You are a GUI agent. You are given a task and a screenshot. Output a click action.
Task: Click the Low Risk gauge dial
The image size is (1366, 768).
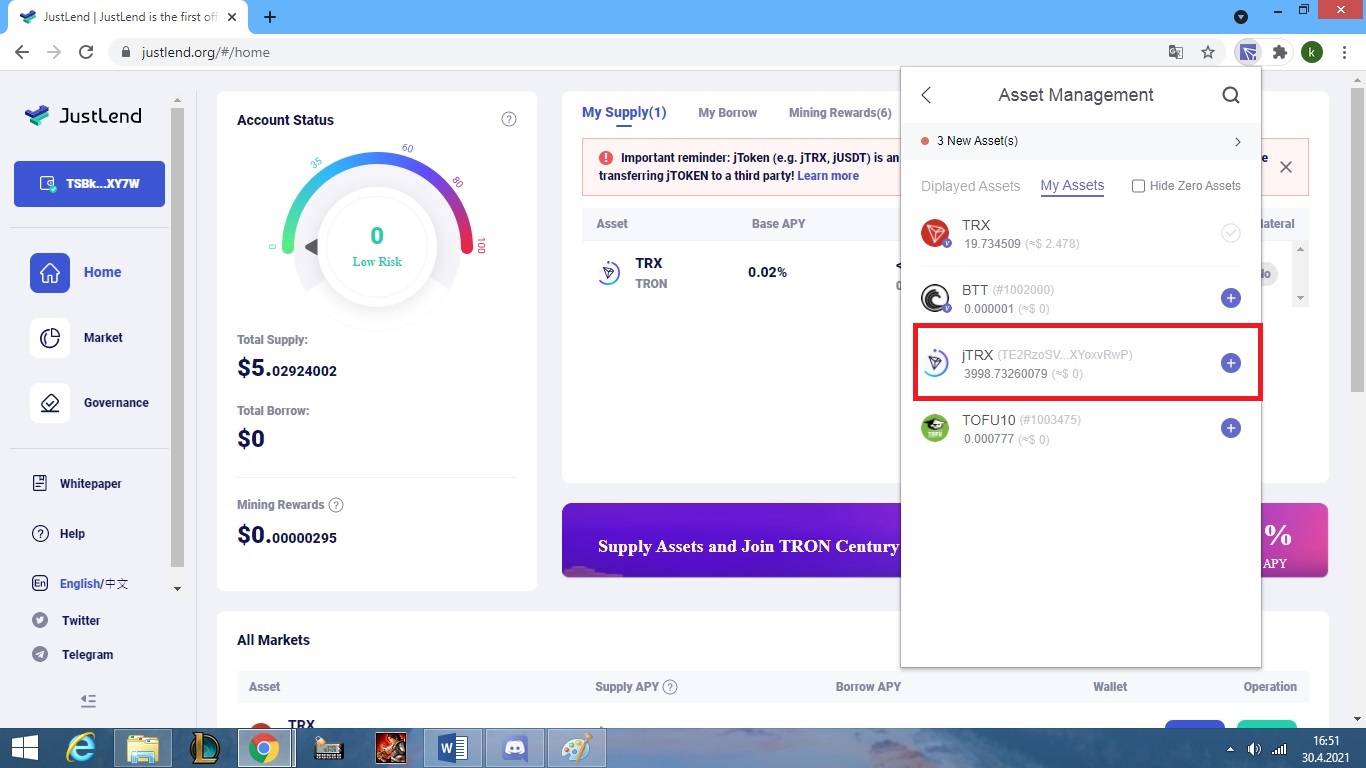377,245
